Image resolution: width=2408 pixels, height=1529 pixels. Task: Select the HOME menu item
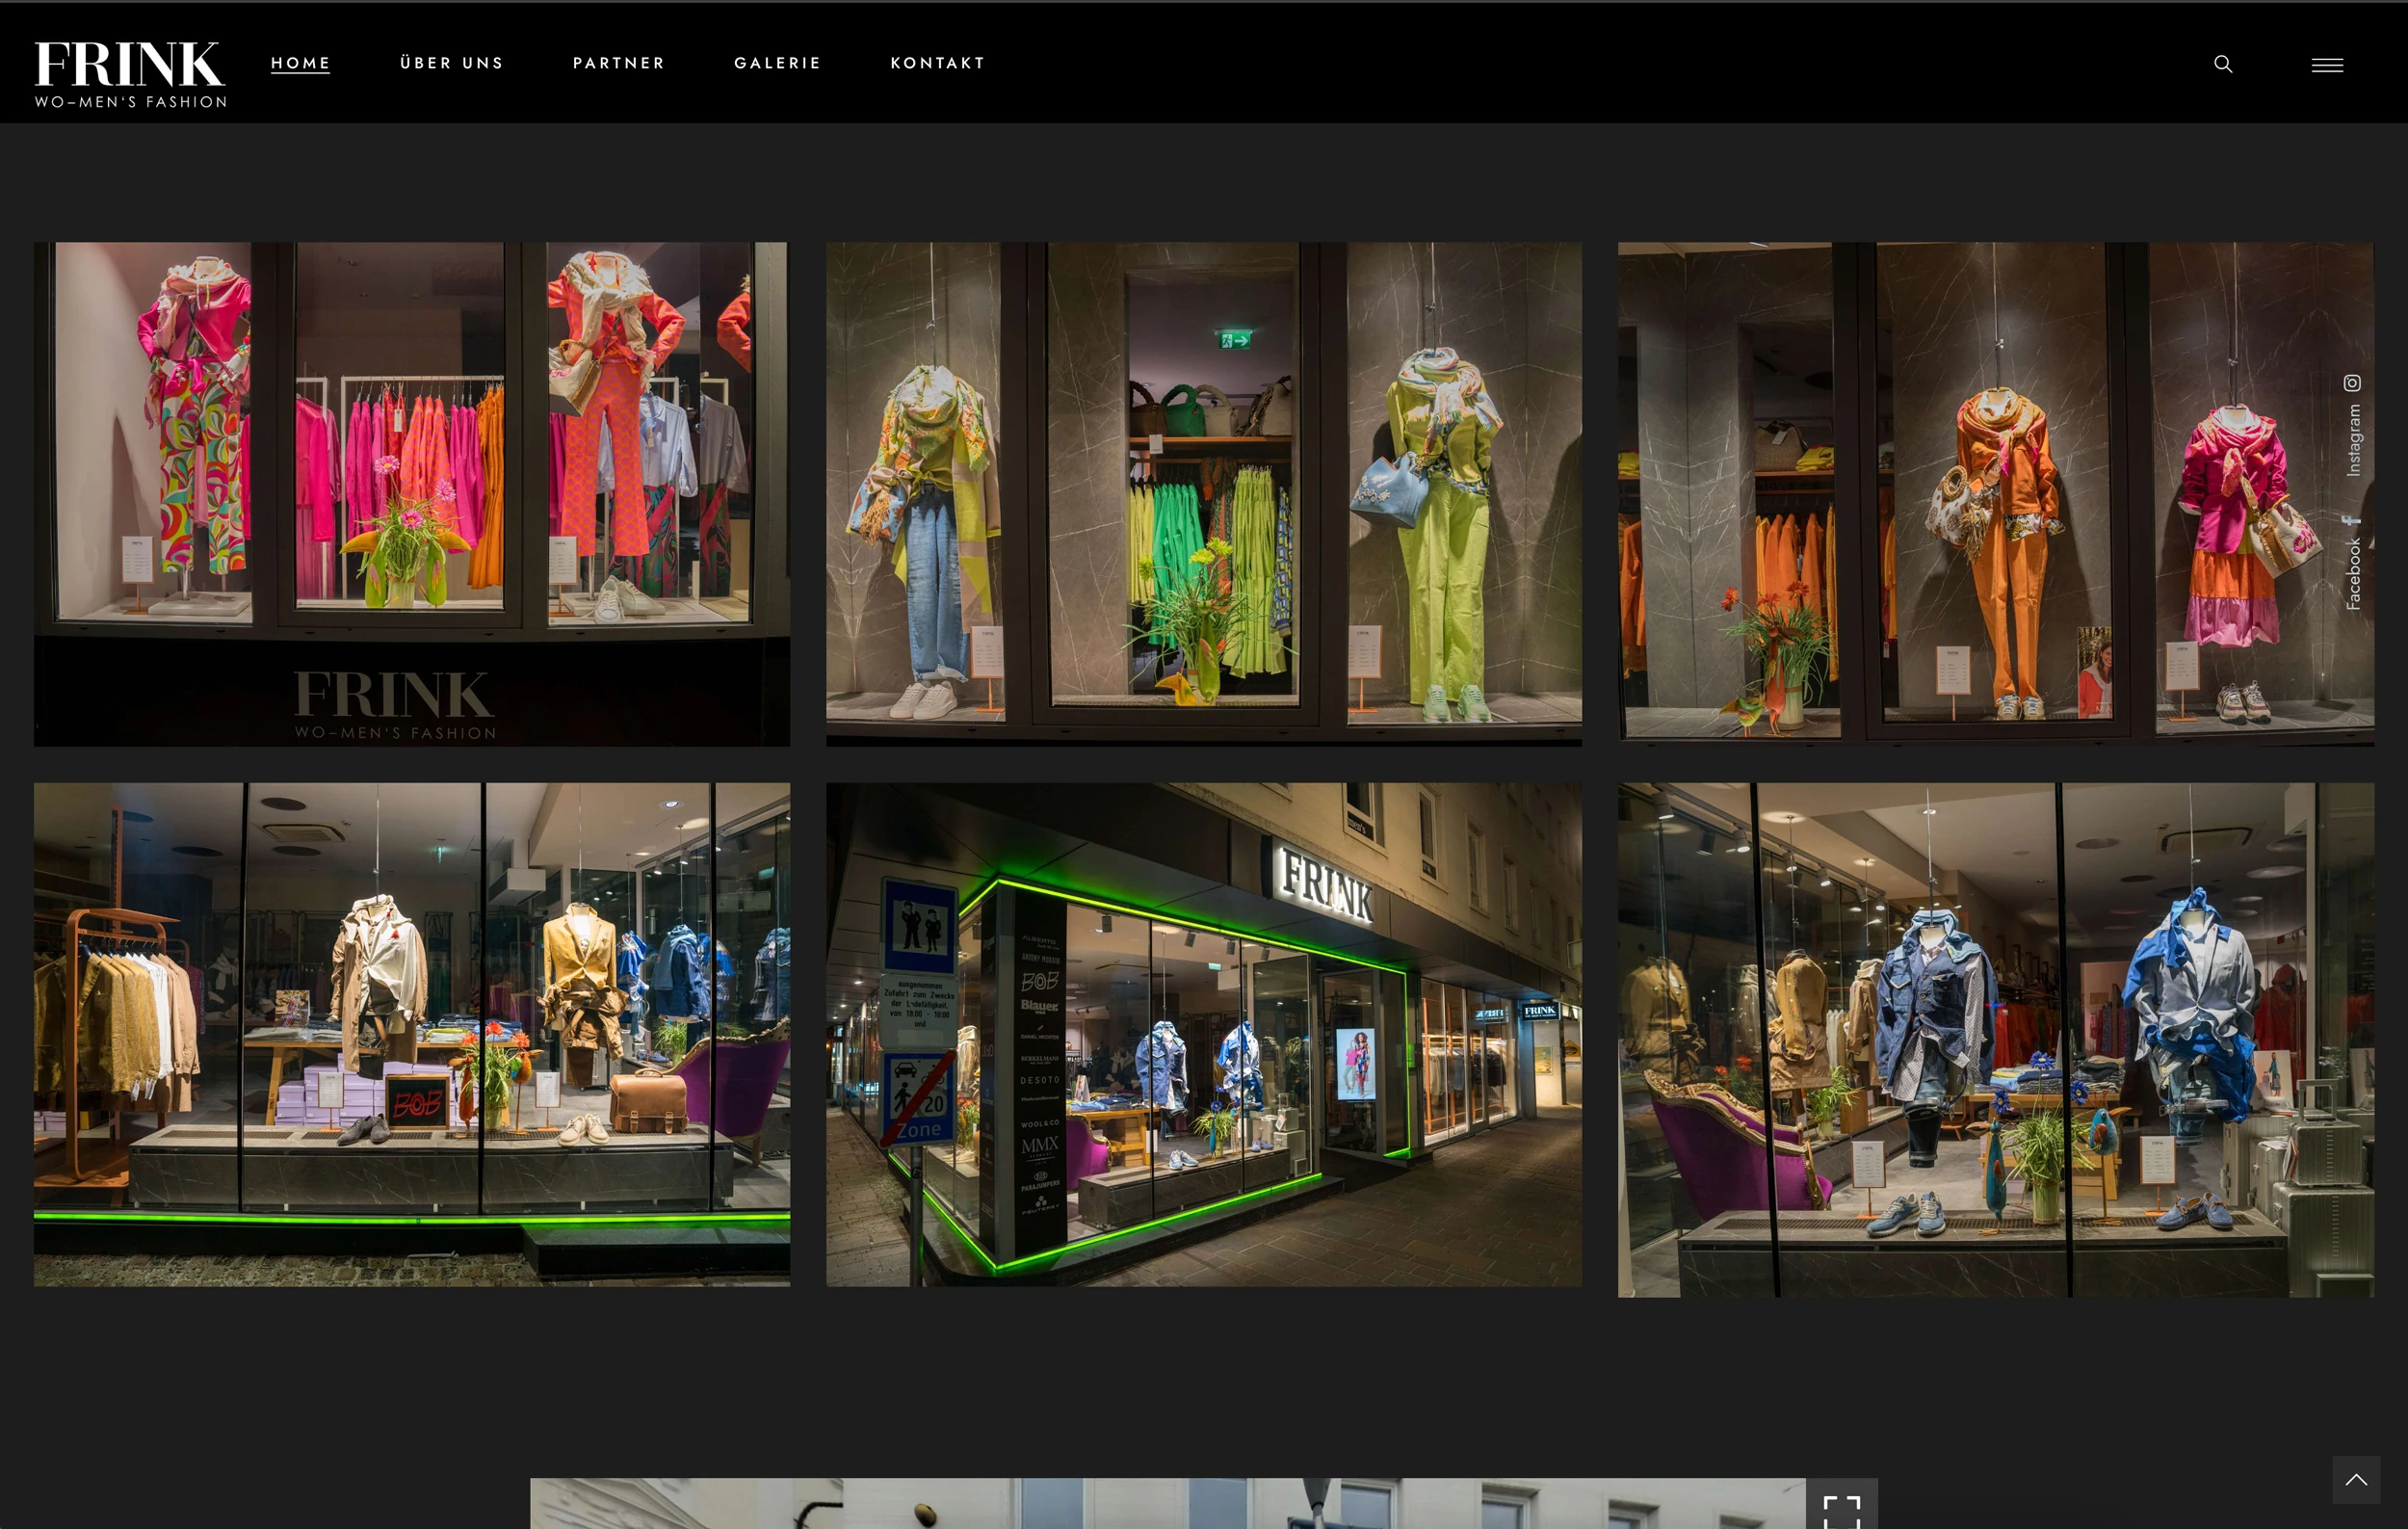(301, 63)
